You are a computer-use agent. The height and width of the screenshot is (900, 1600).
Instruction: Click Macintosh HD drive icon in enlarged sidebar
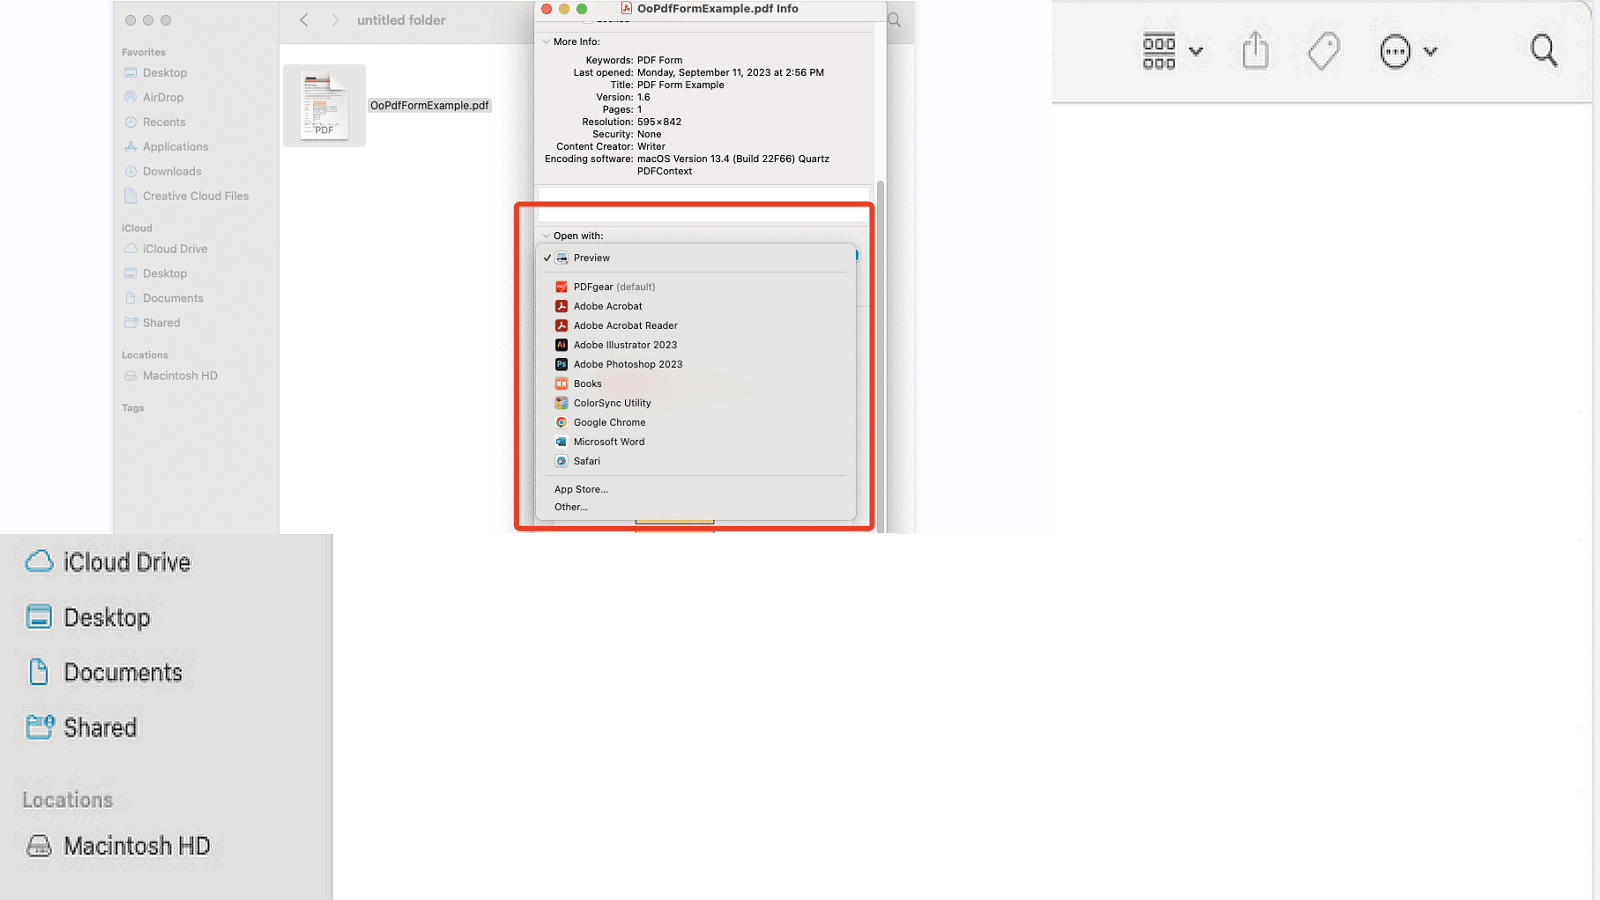click(x=39, y=846)
